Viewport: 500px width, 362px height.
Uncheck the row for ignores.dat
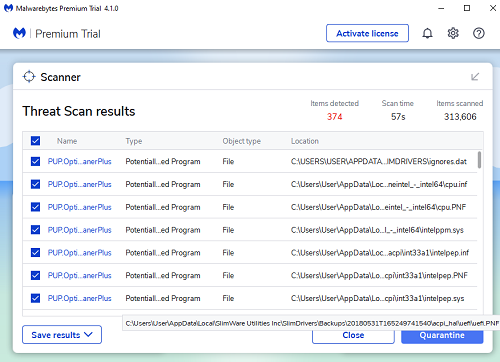pos(35,161)
